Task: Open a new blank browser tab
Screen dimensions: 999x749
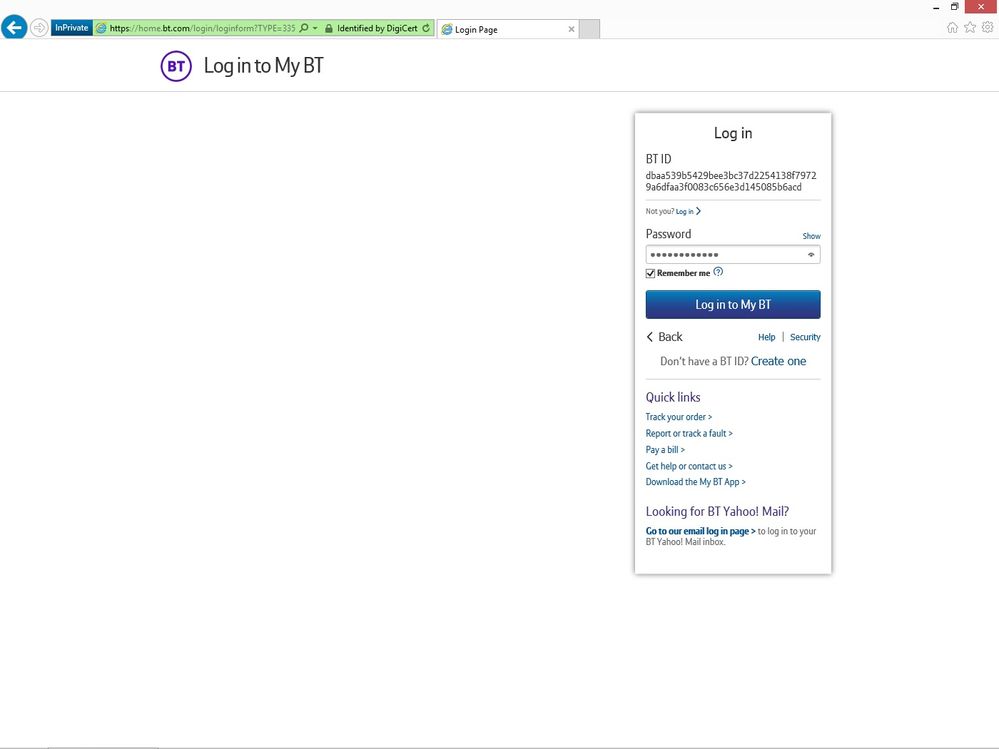Action: click(x=589, y=29)
